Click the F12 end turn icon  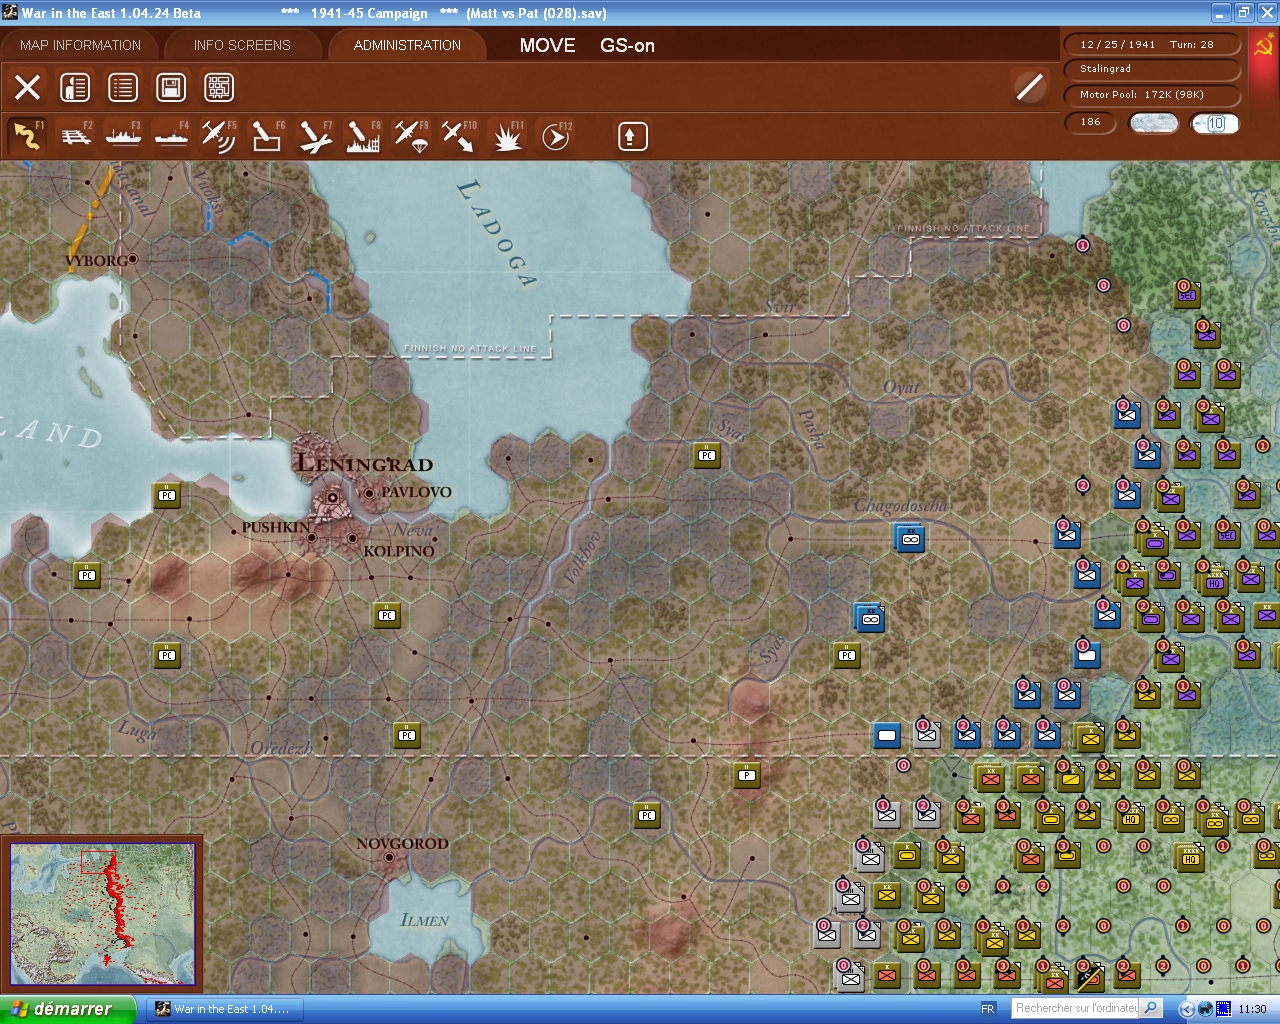tap(555, 136)
